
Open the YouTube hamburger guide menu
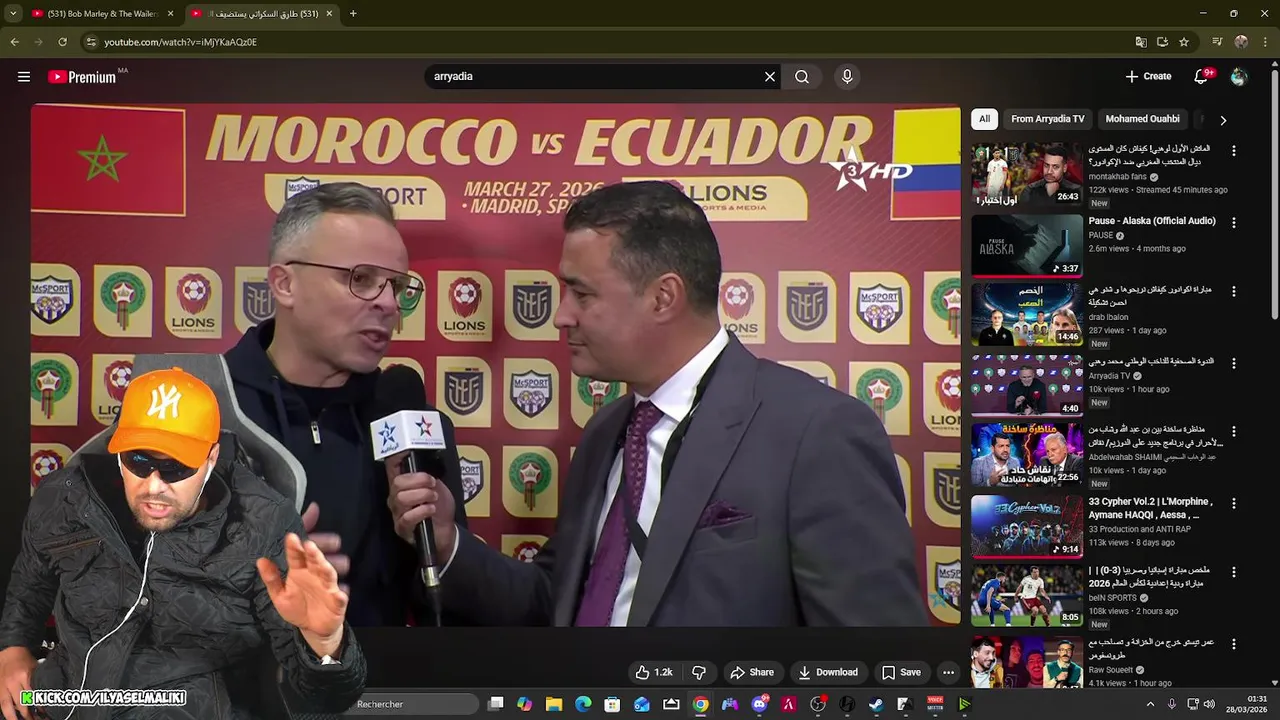click(x=24, y=77)
